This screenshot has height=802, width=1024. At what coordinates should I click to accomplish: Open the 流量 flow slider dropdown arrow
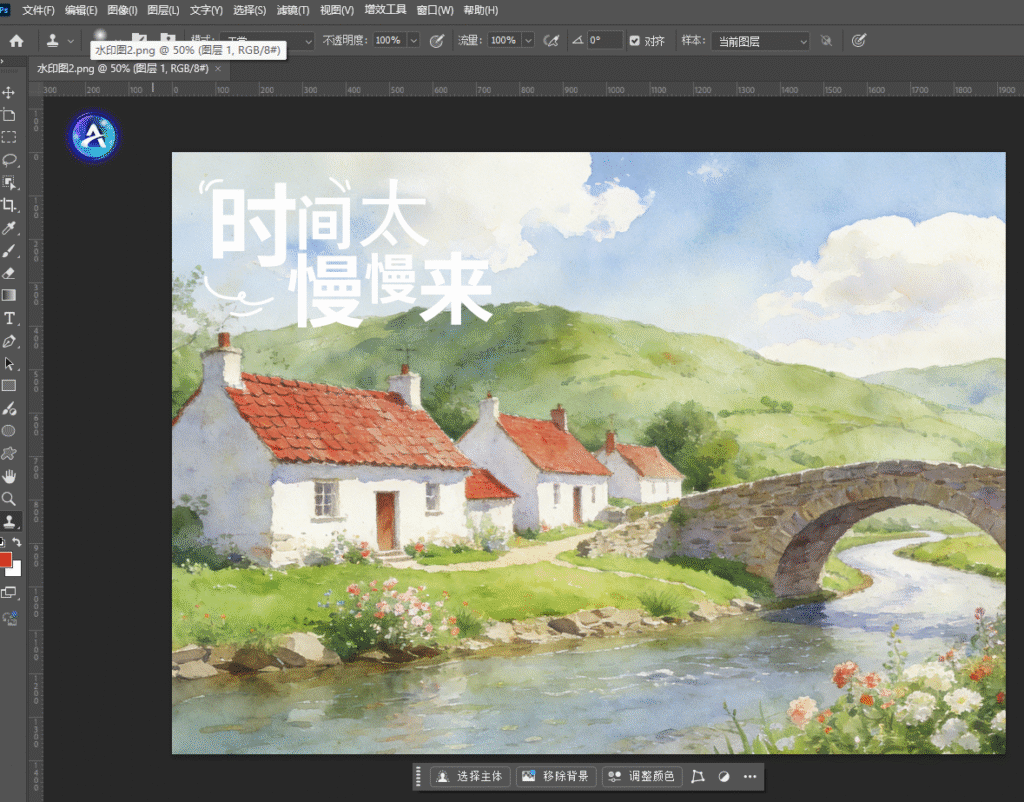pyautogui.click(x=528, y=40)
